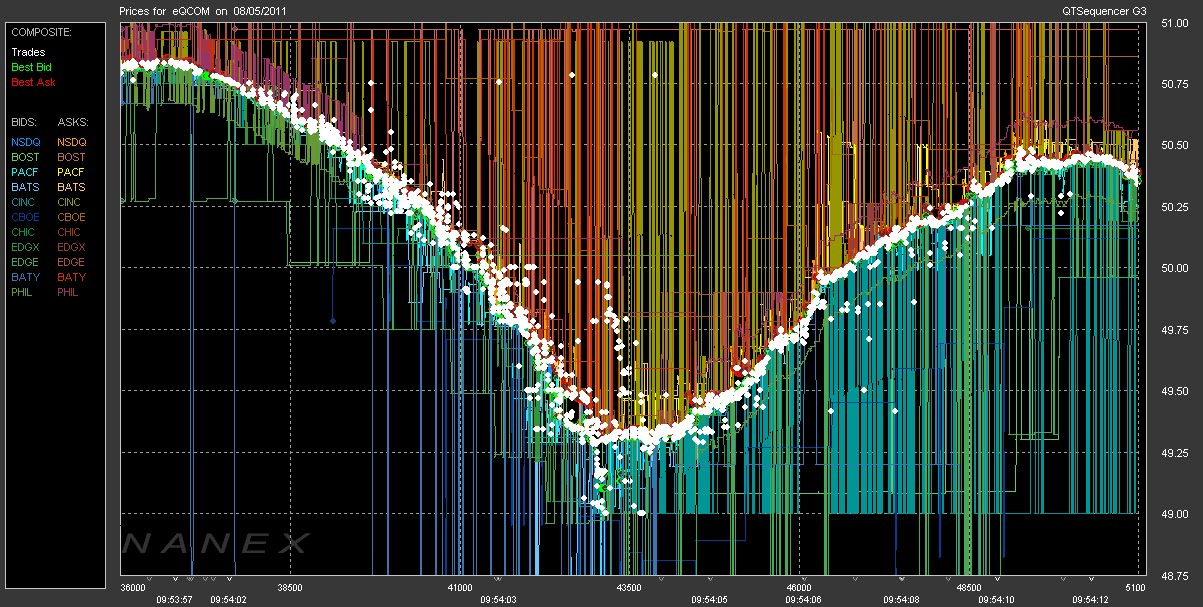Toggle the Best Bid composite series
The image size is (1203, 607).
tap(30, 67)
